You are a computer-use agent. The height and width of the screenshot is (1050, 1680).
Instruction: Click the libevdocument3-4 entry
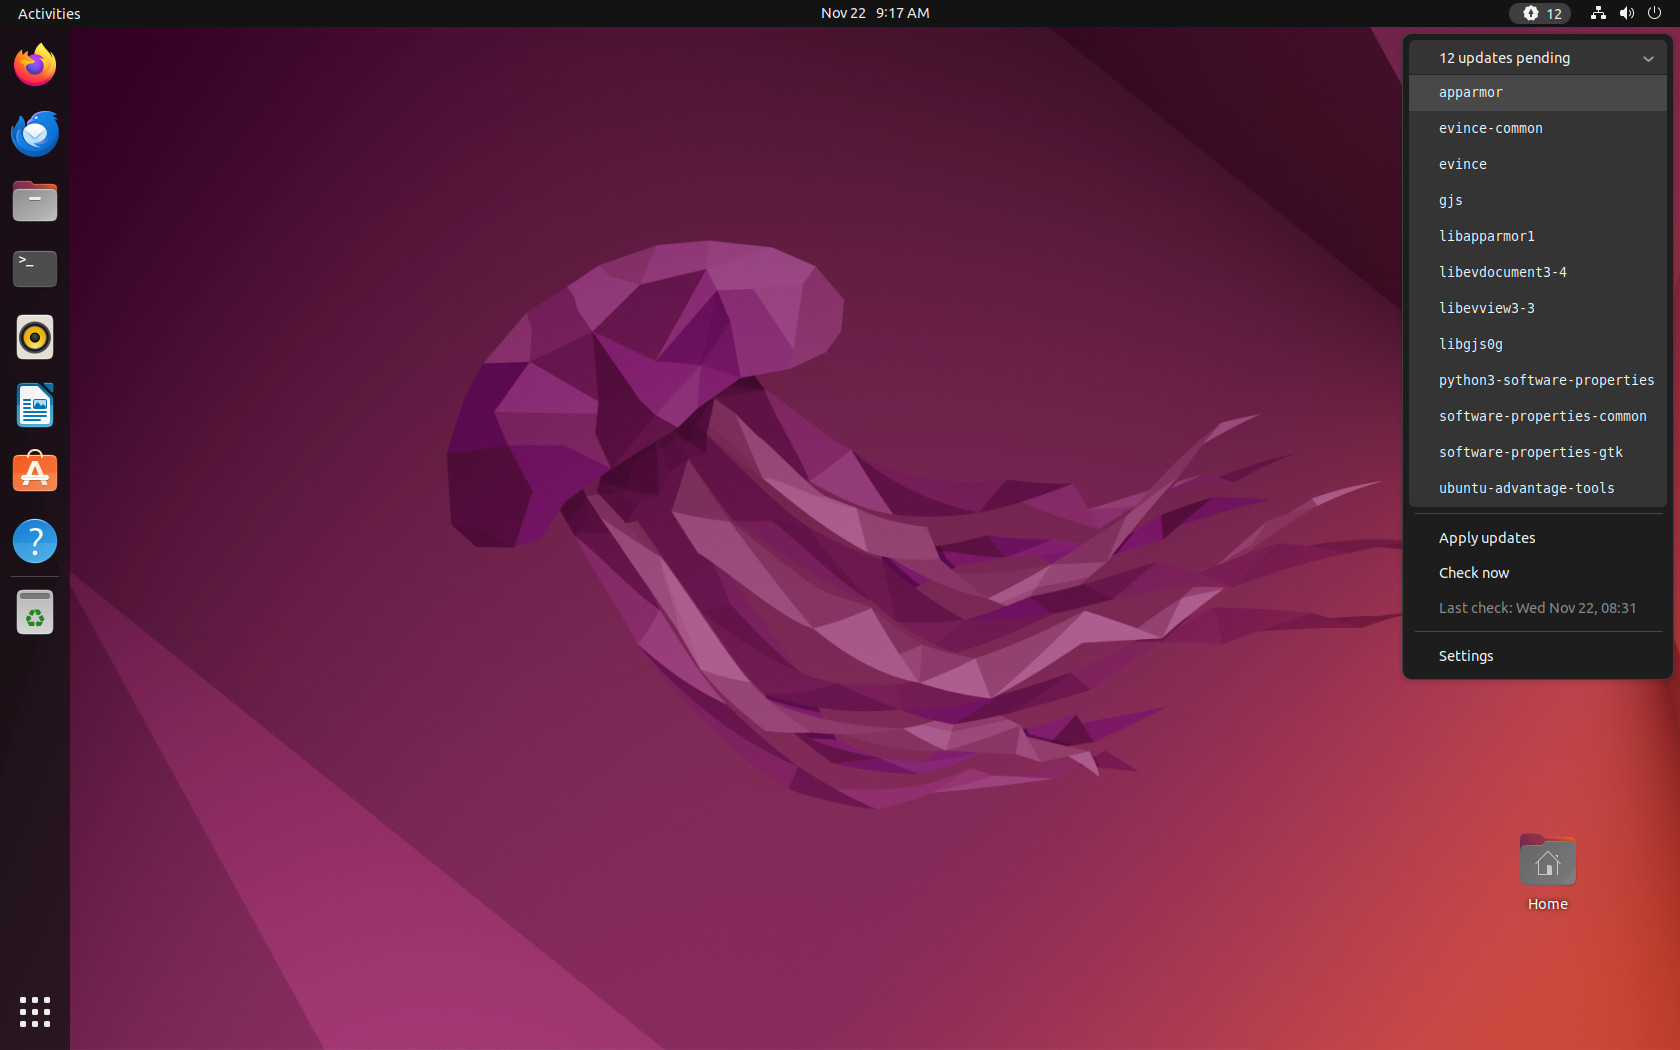[1538, 272]
